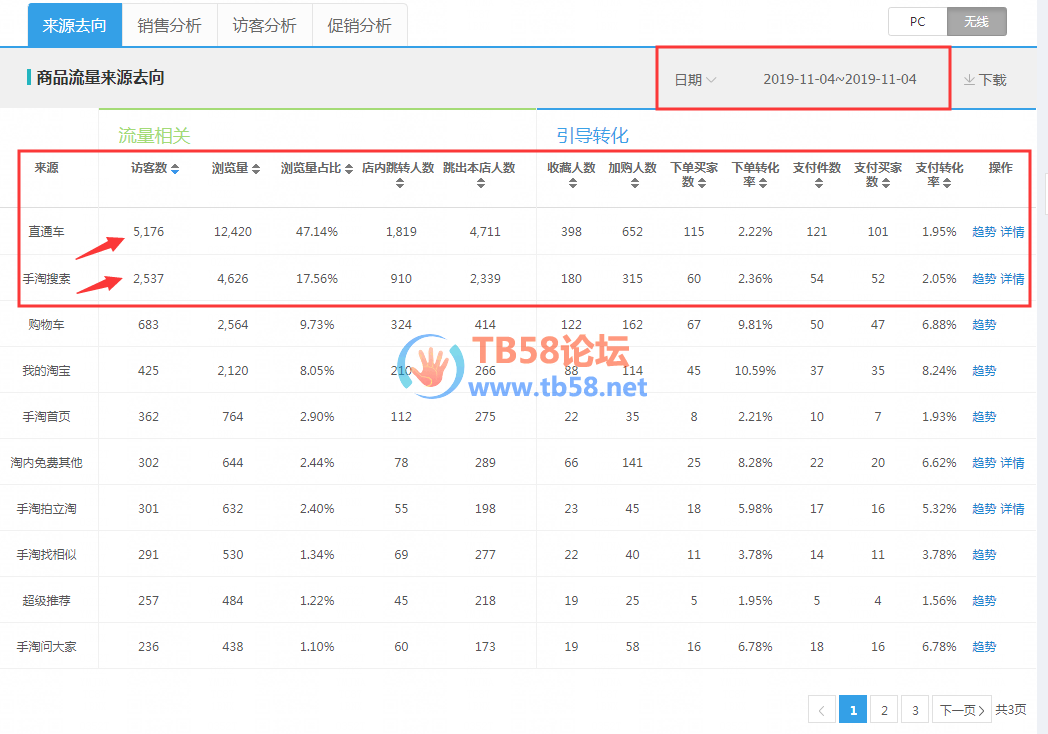The width and height of the screenshot is (1048, 734).
Task: Open the 促销分析 tab
Action: (x=360, y=25)
